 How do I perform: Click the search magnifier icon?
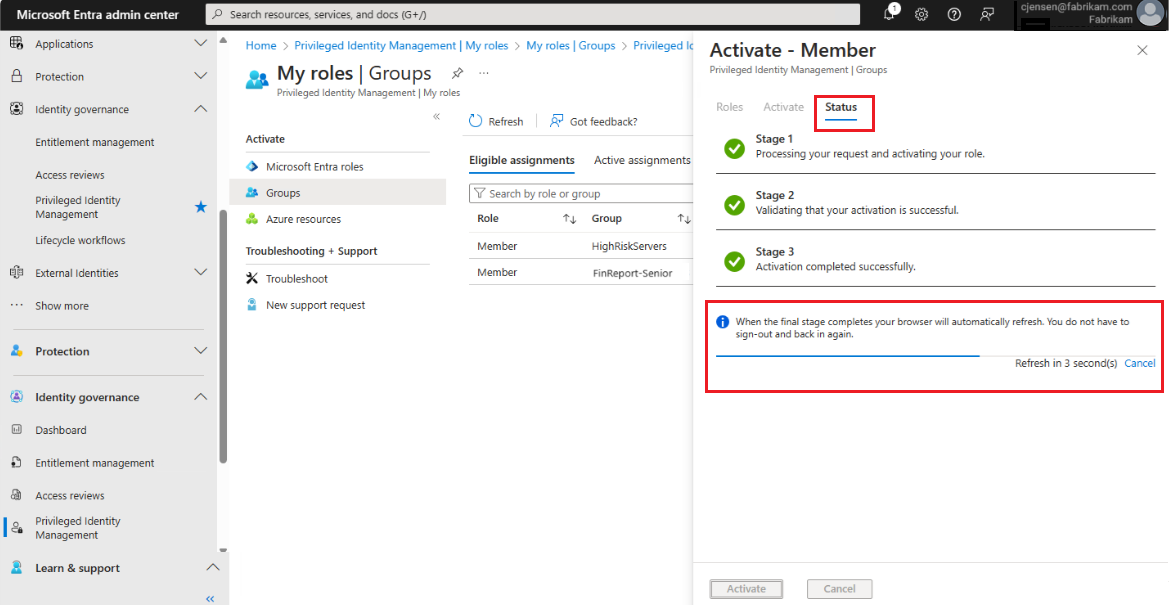[x=218, y=14]
